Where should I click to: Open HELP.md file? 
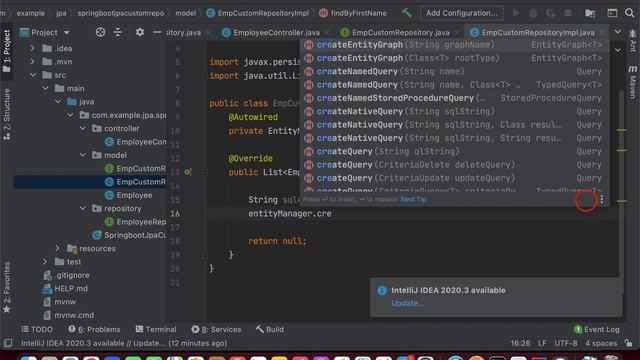click(65, 288)
